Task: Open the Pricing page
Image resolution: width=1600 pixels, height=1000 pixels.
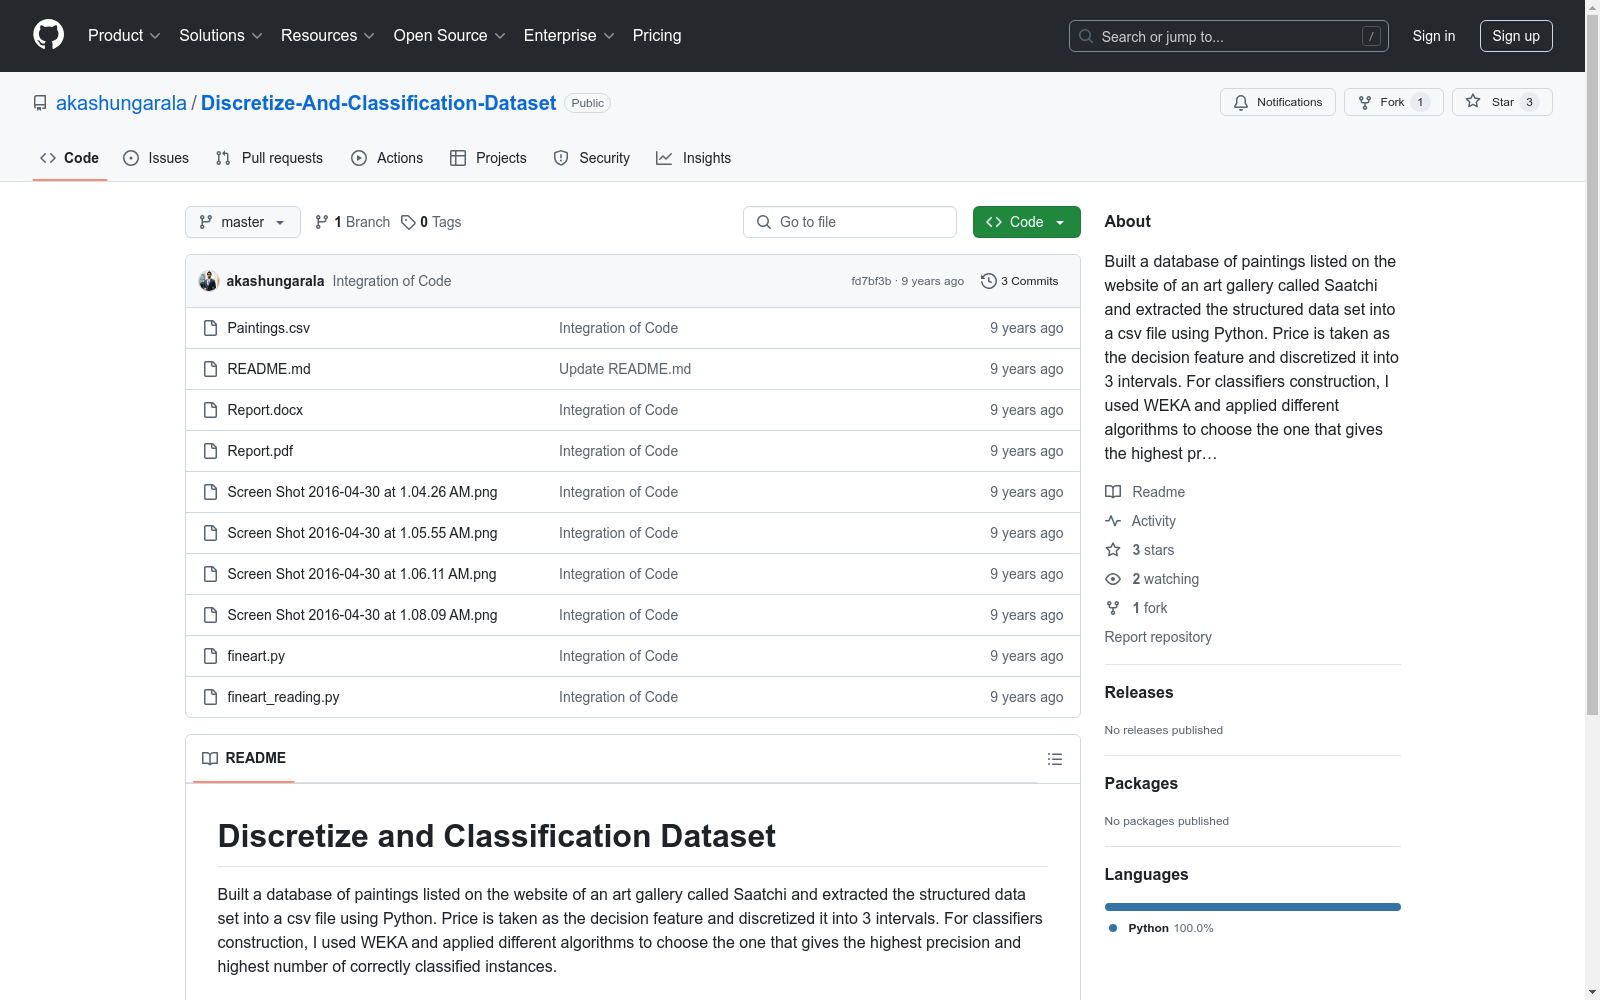Action: tap(657, 35)
